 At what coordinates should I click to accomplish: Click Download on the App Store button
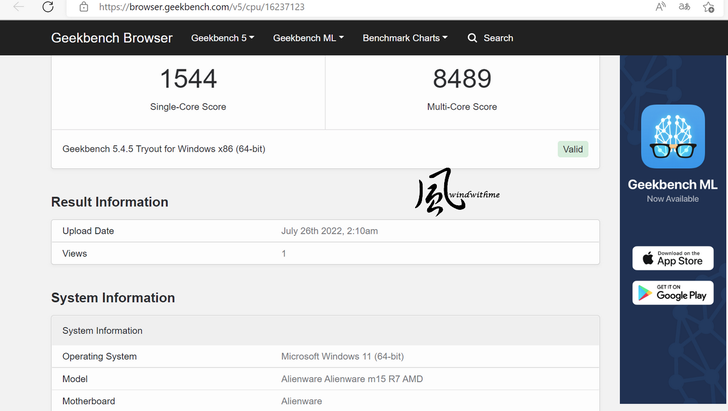(673, 258)
